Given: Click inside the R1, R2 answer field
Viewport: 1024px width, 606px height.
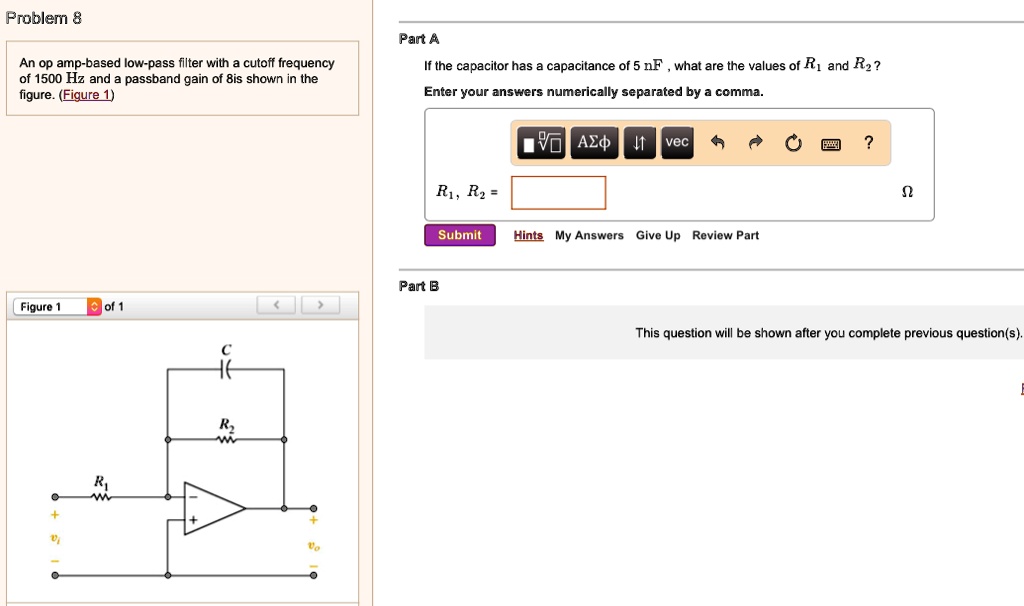Looking at the screenshot, I should 558,192.
